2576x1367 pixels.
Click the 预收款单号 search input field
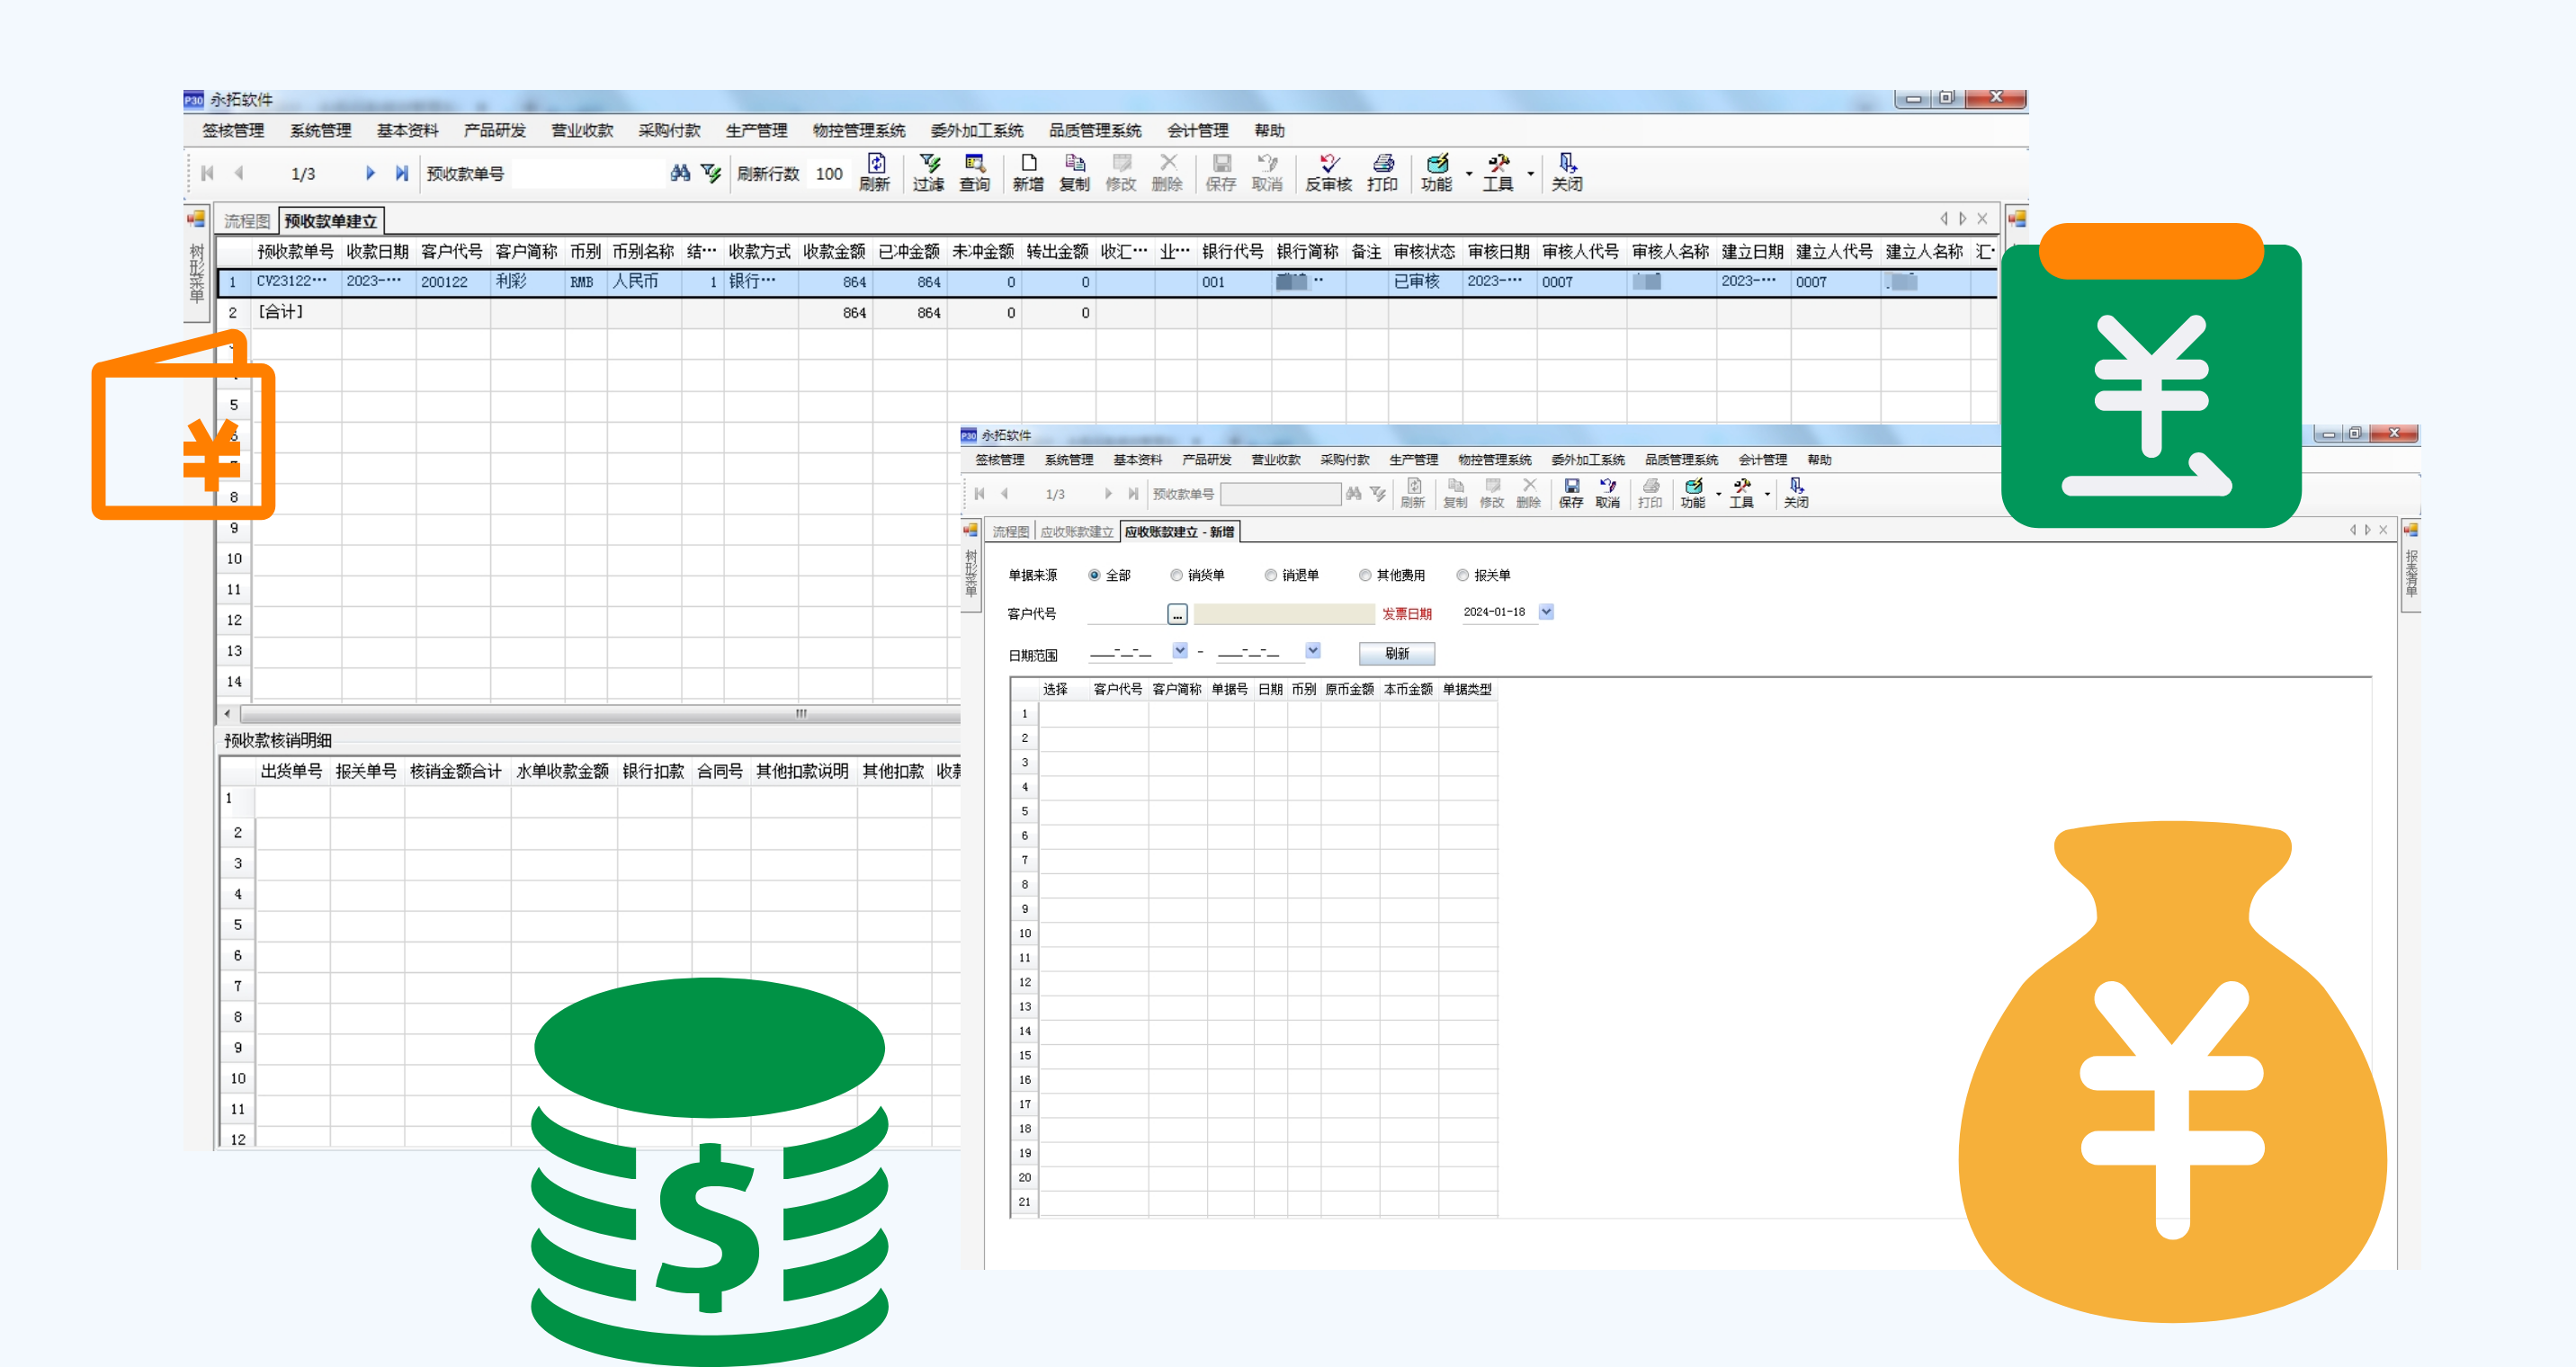click(x=588, y=174)
